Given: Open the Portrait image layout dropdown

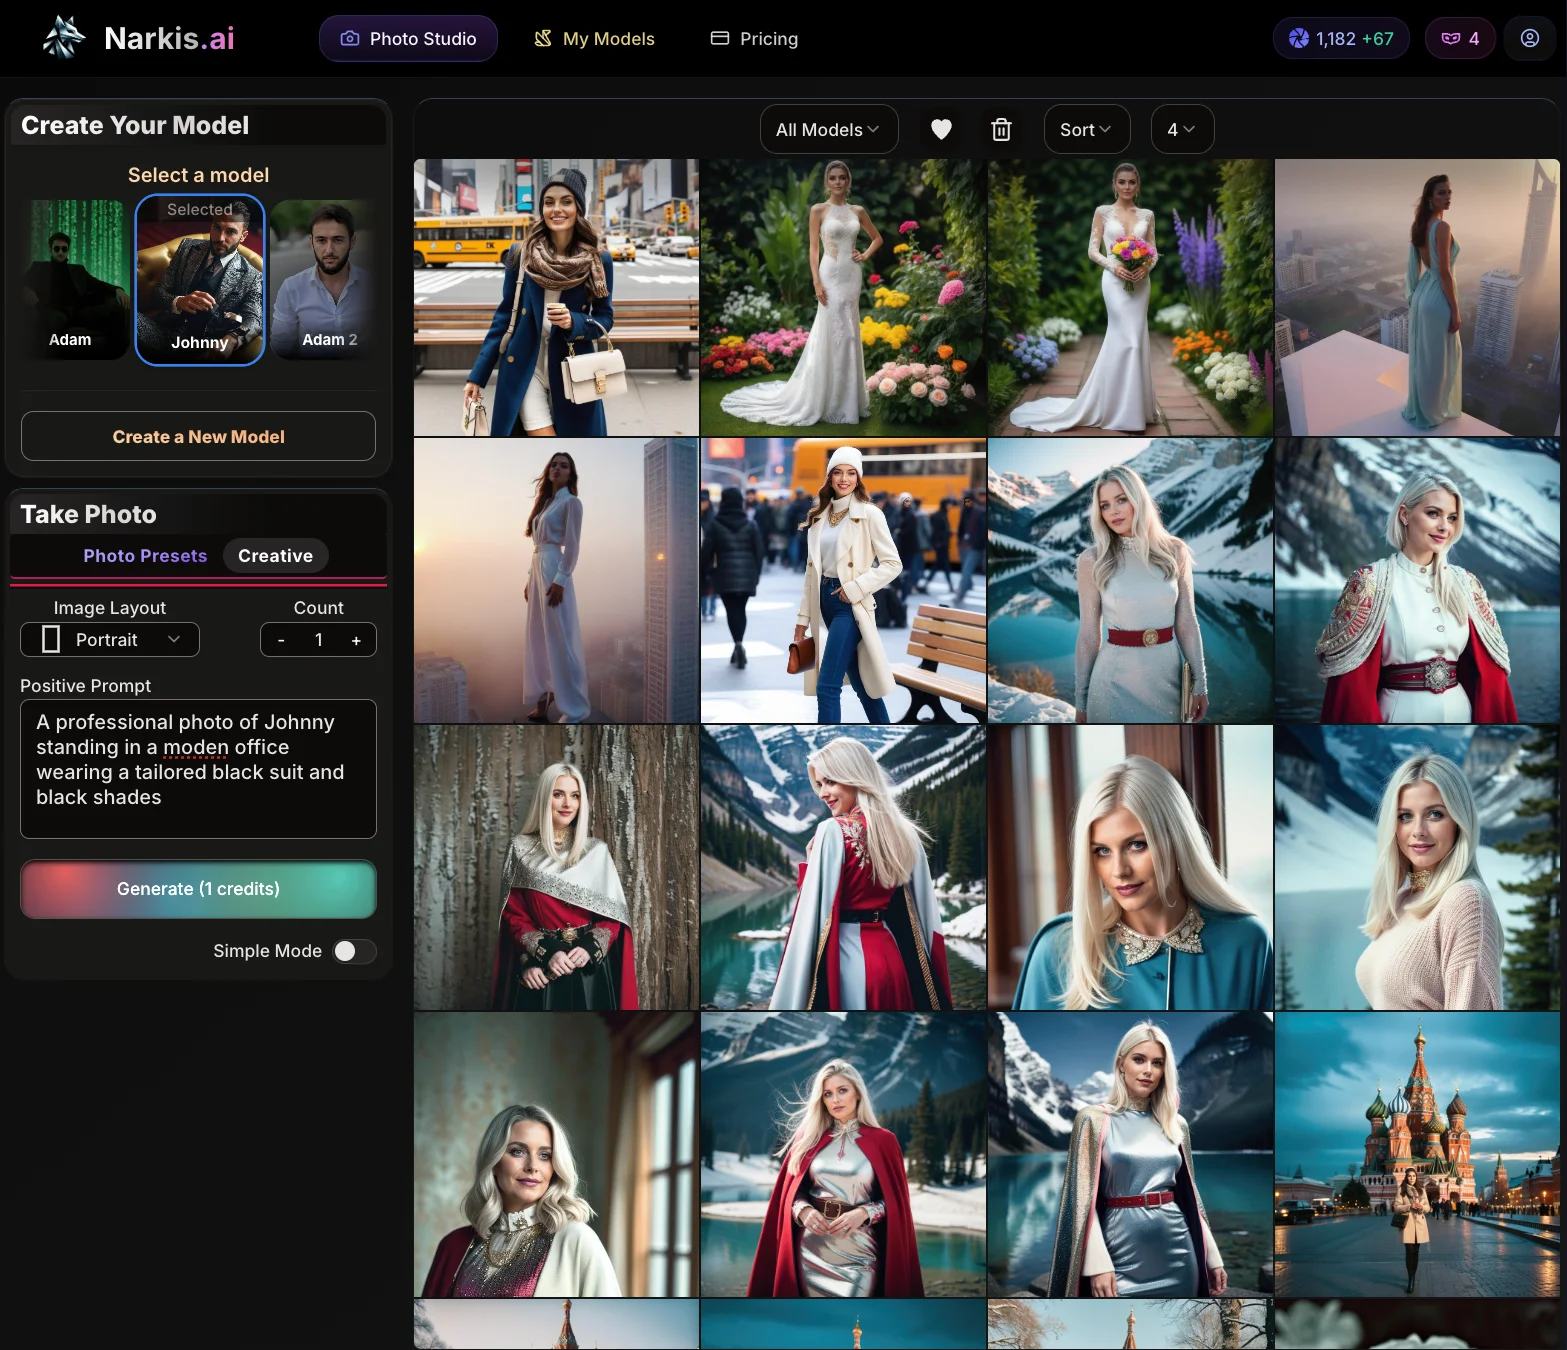Looking at the screenshot, I should pyautogui.click(x=110, y=640).
